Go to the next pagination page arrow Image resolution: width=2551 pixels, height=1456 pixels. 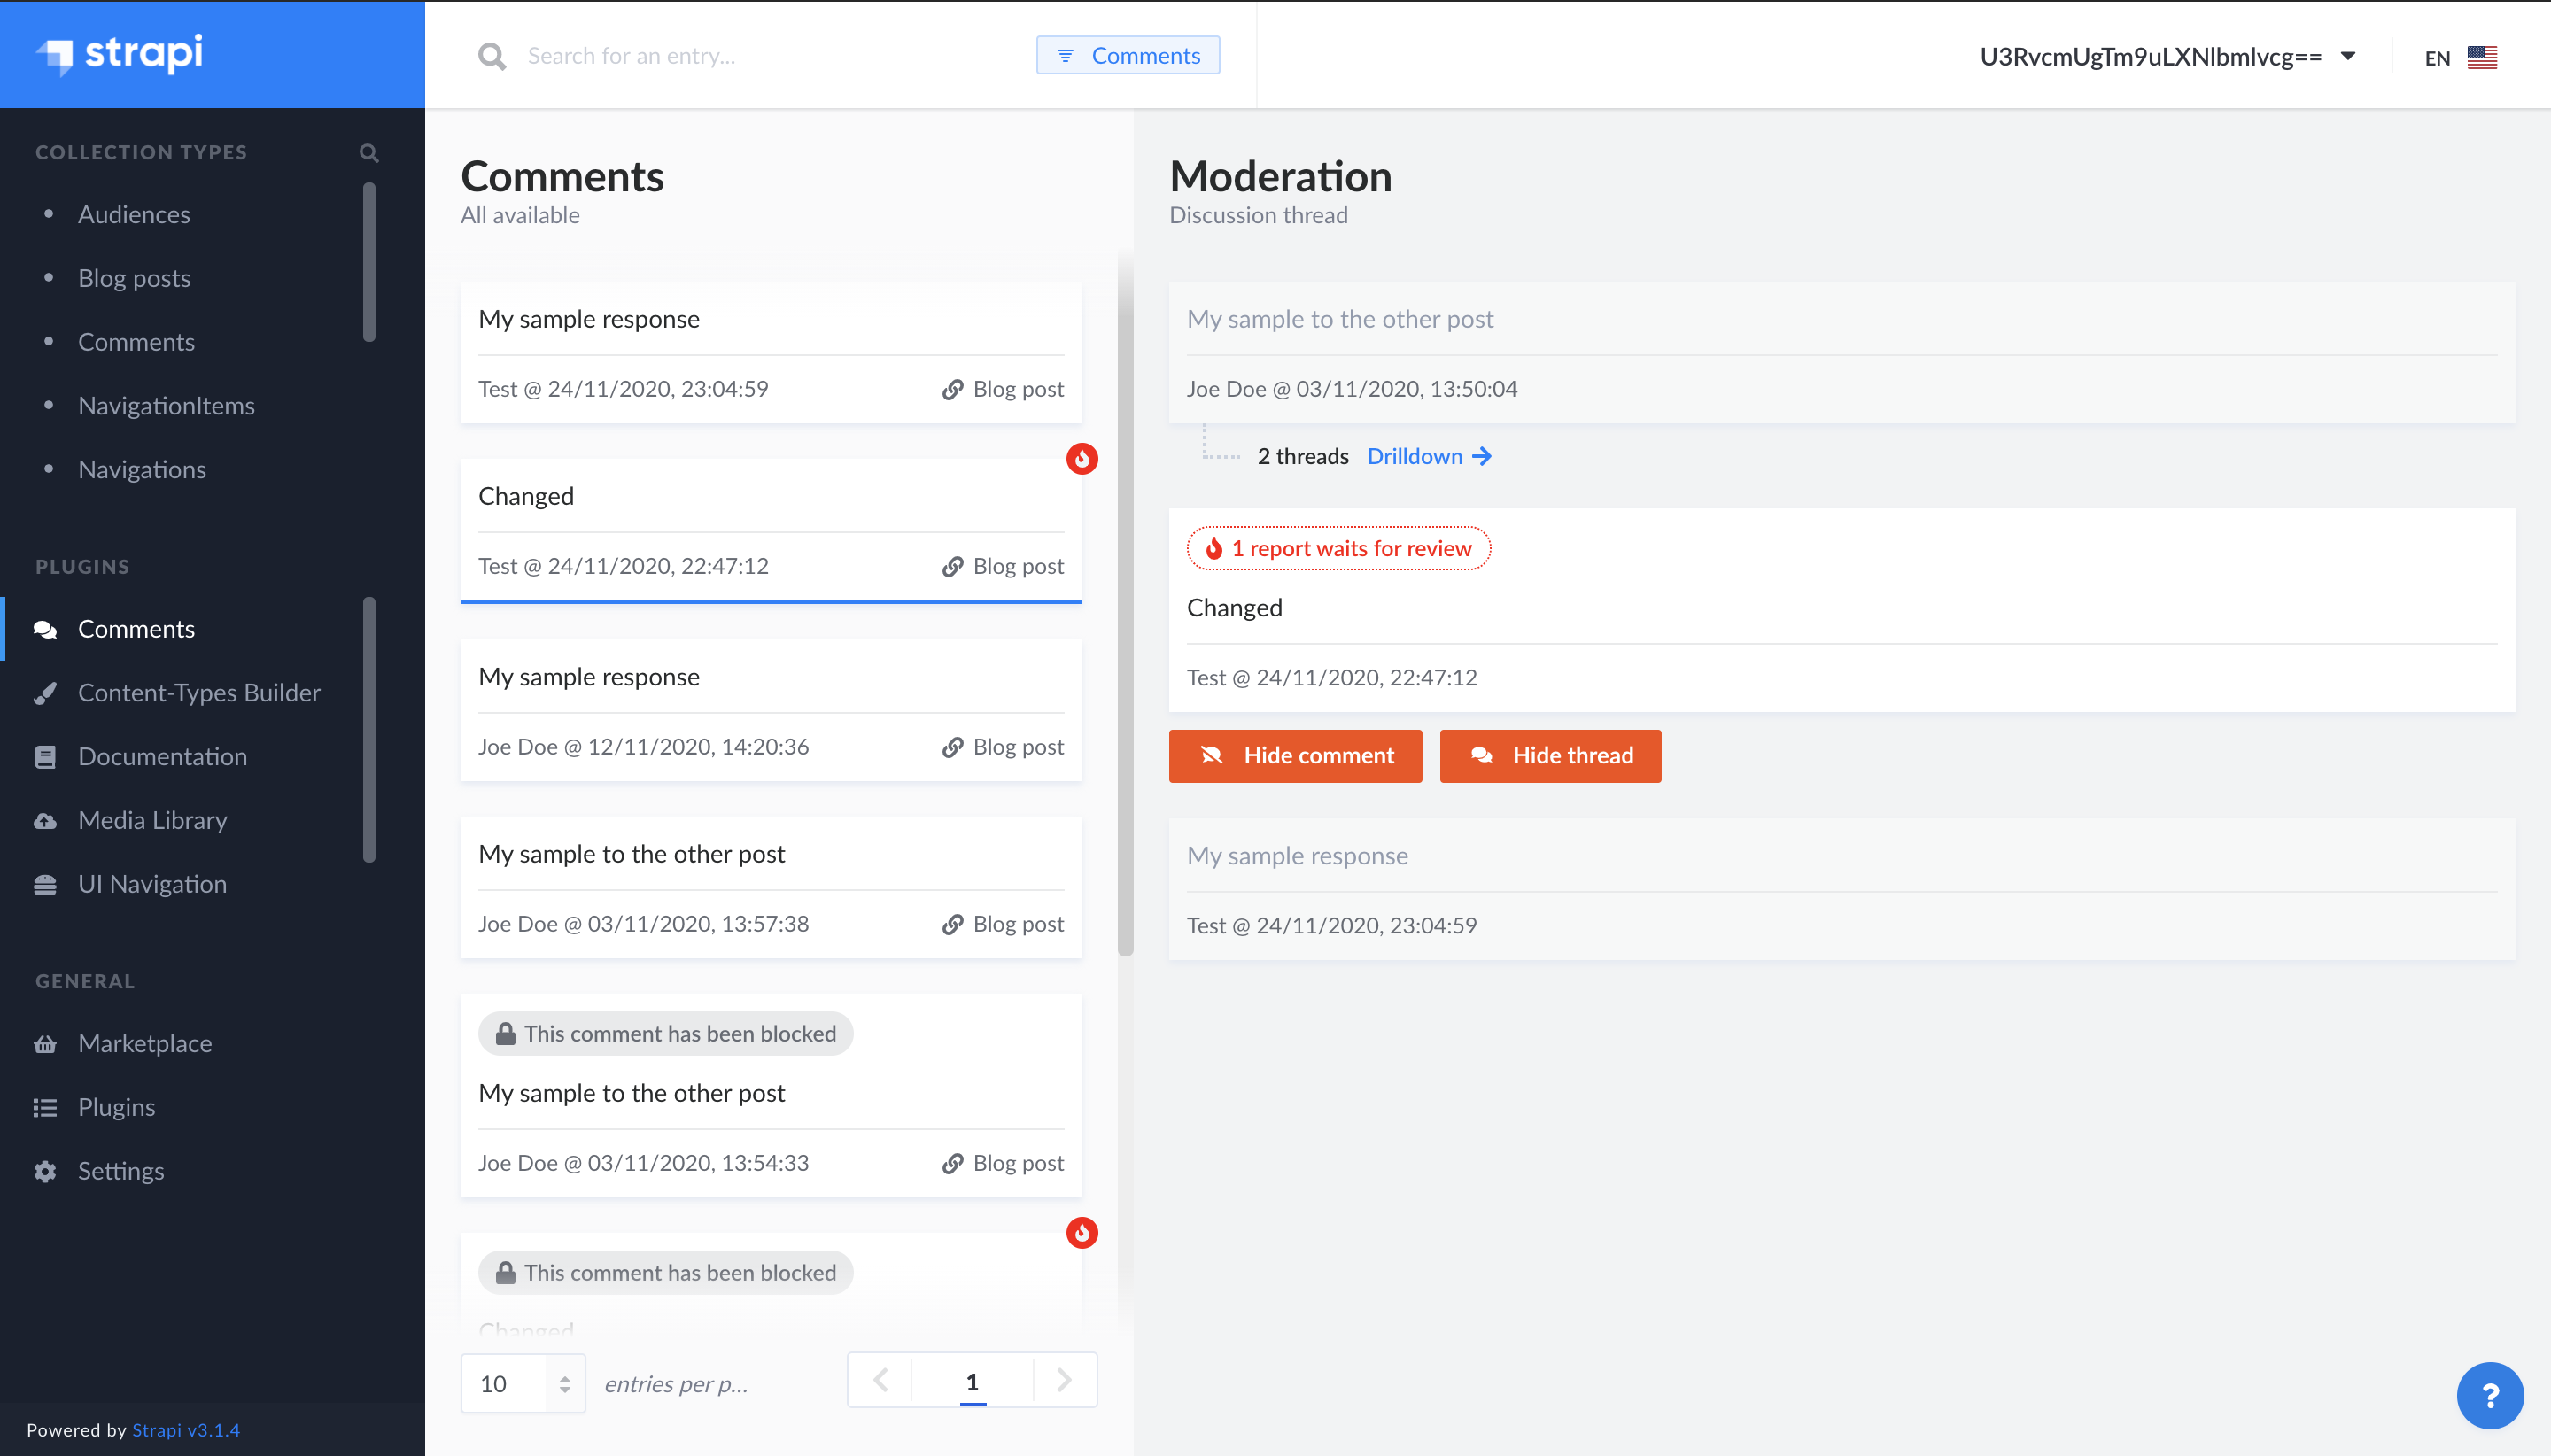[x=1064, y=1381]
